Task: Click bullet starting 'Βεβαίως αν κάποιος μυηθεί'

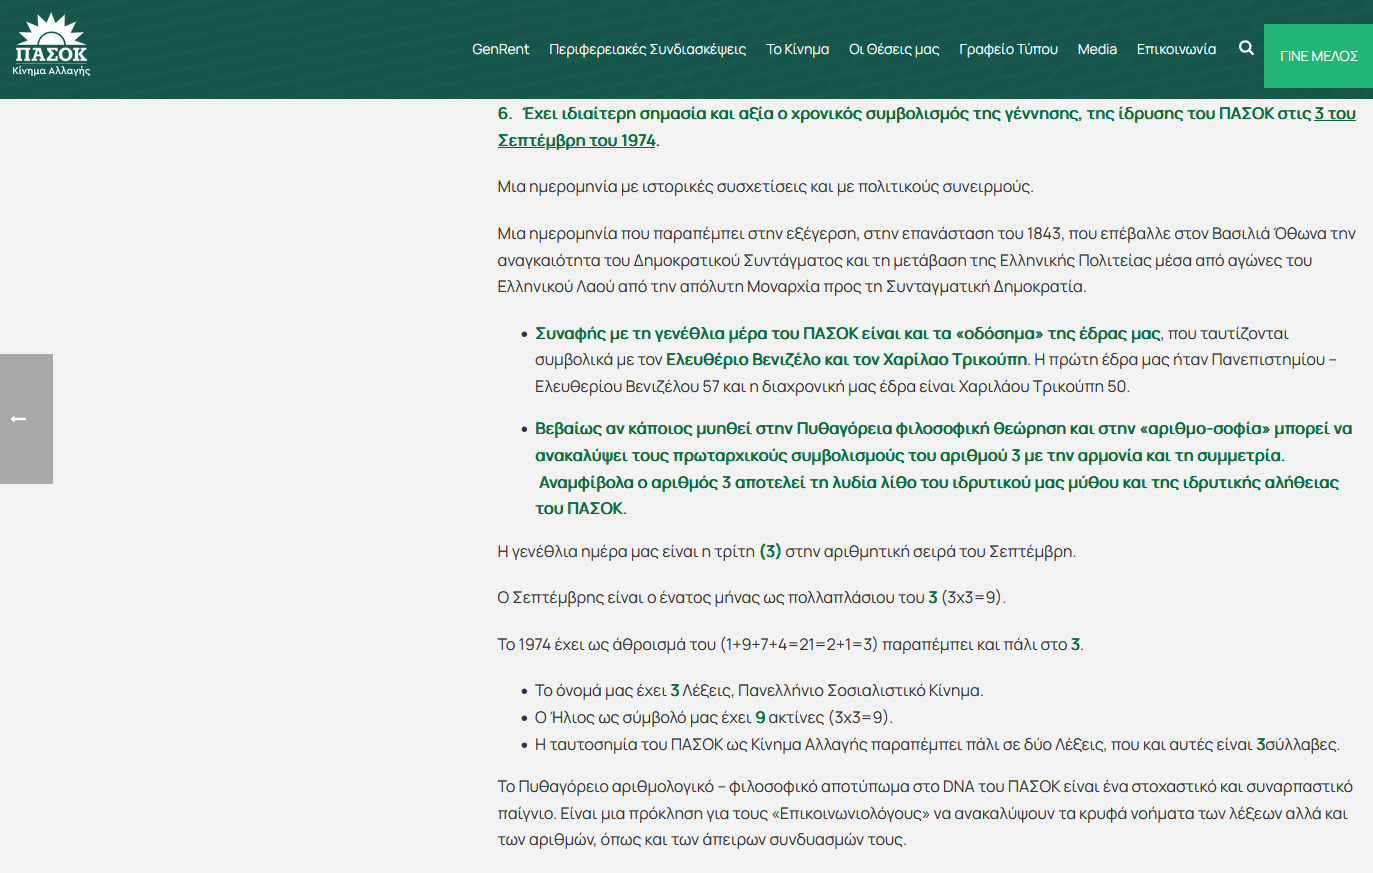Action: (943, 468)
